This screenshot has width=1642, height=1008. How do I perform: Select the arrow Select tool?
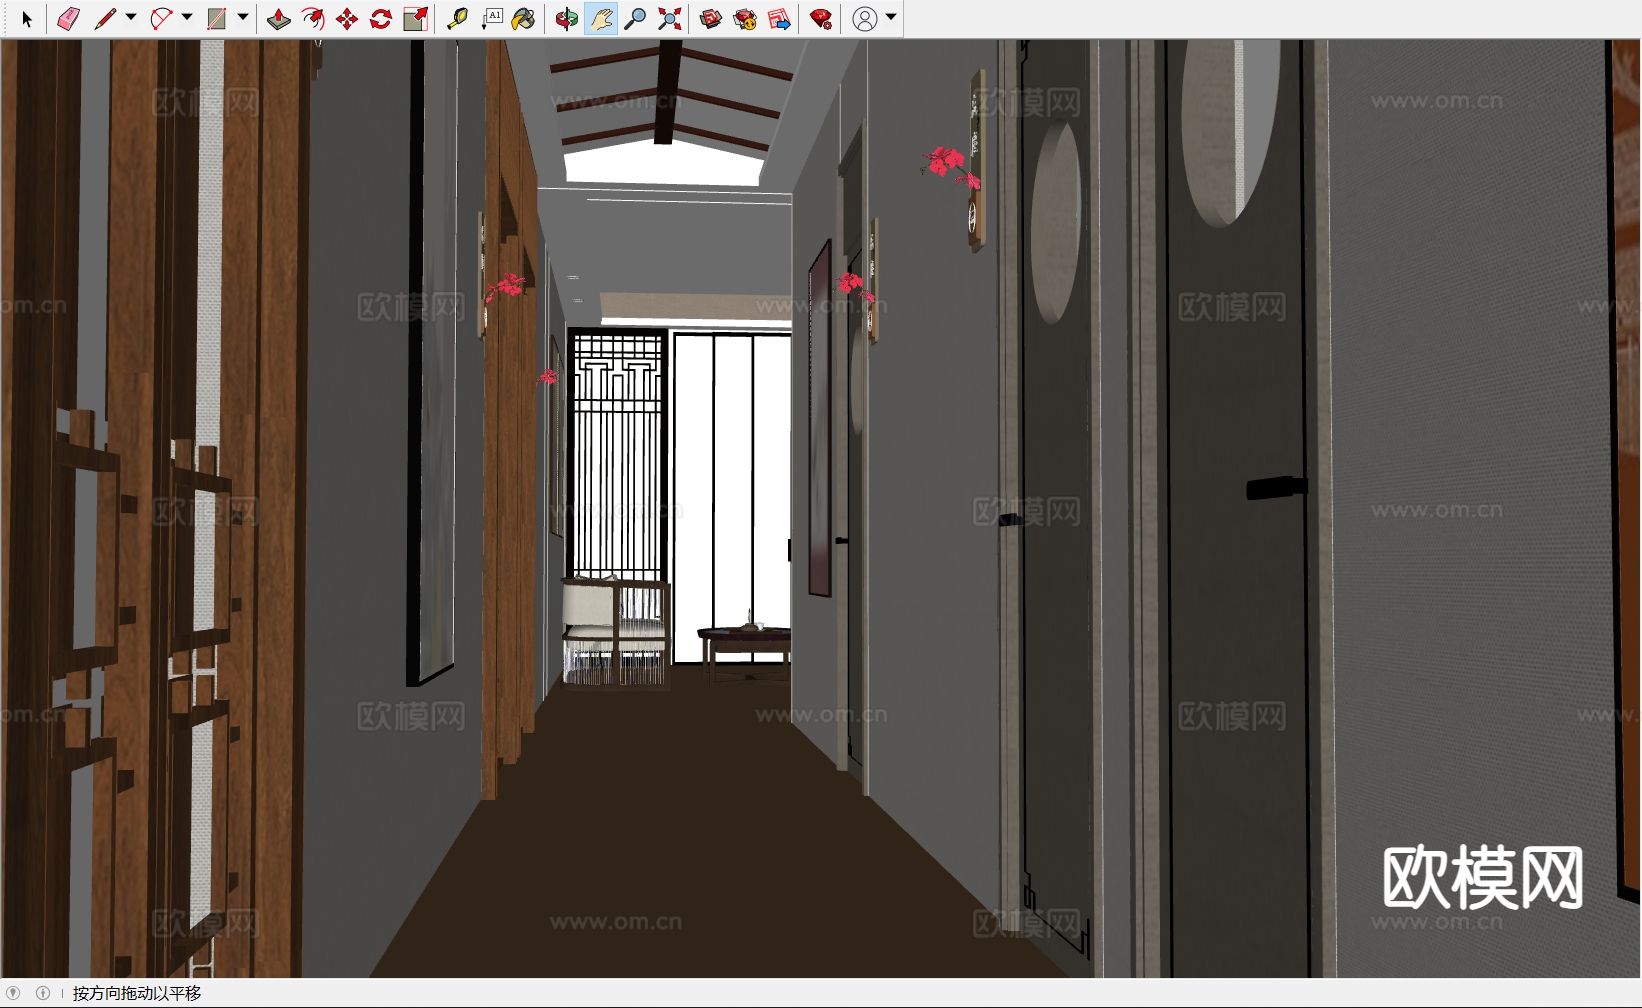27,19
